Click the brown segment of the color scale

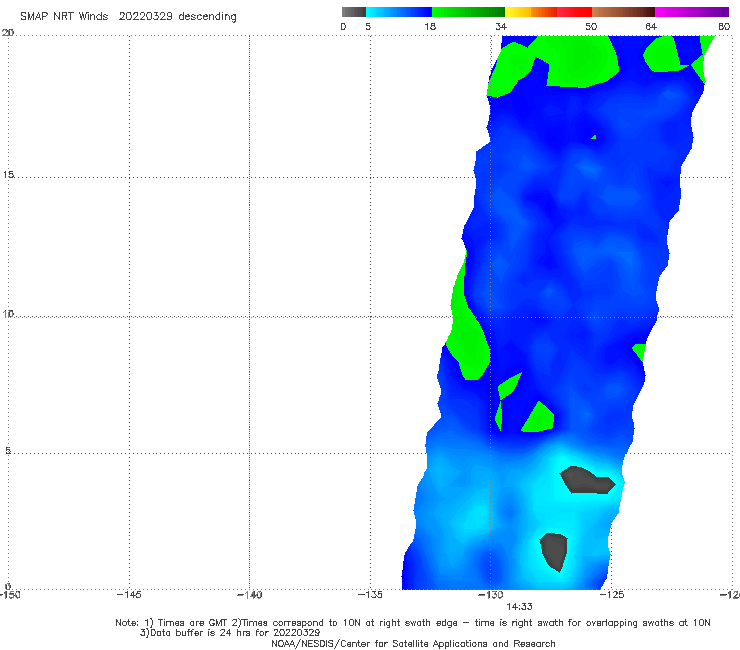(623, 12)
